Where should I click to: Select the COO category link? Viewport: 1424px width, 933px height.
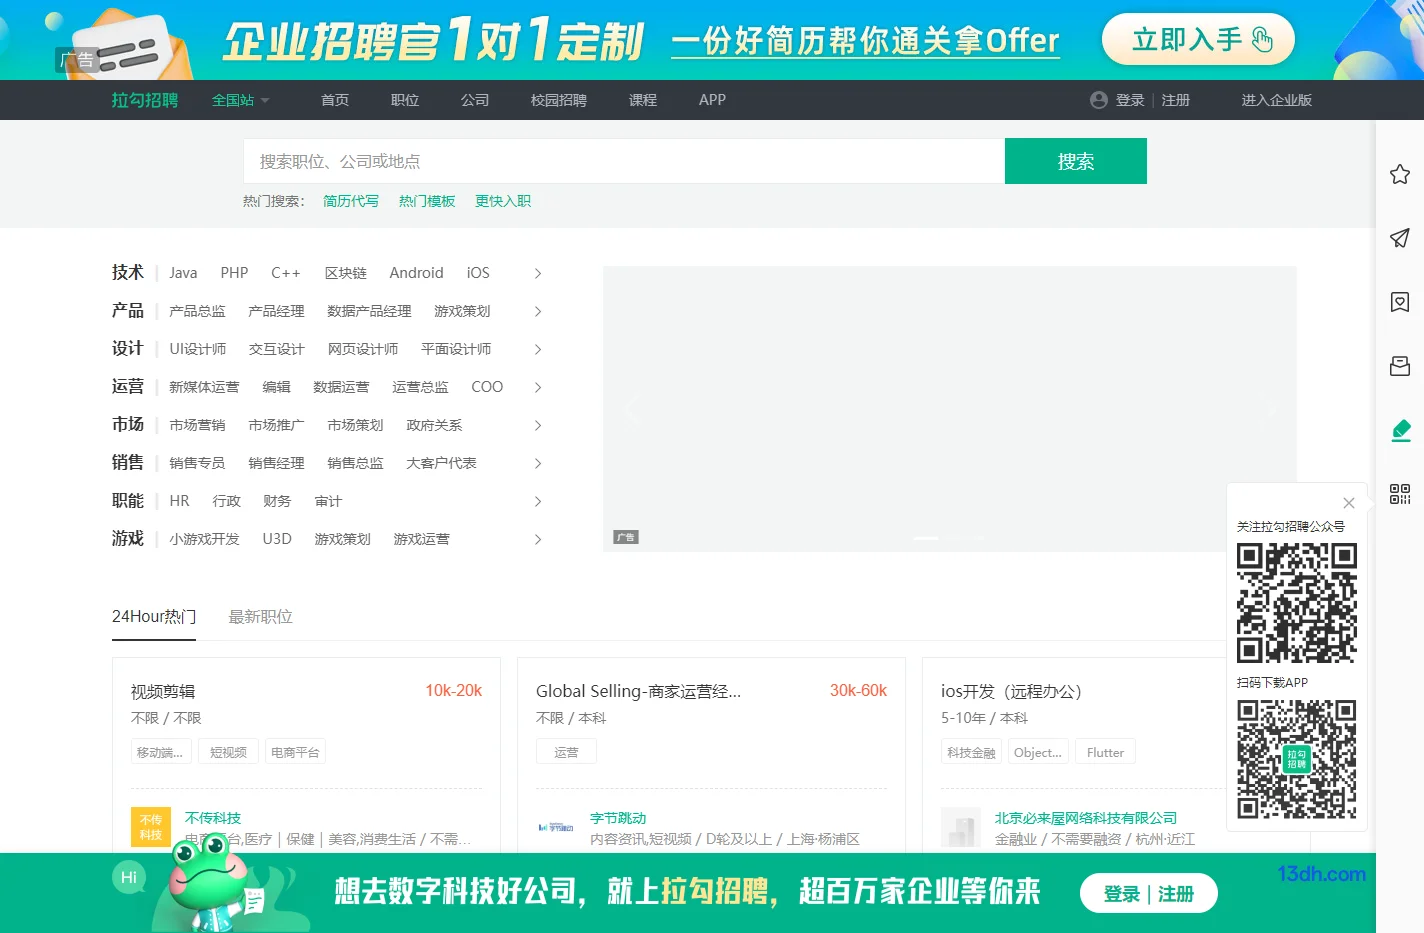[x=487, y=387]
